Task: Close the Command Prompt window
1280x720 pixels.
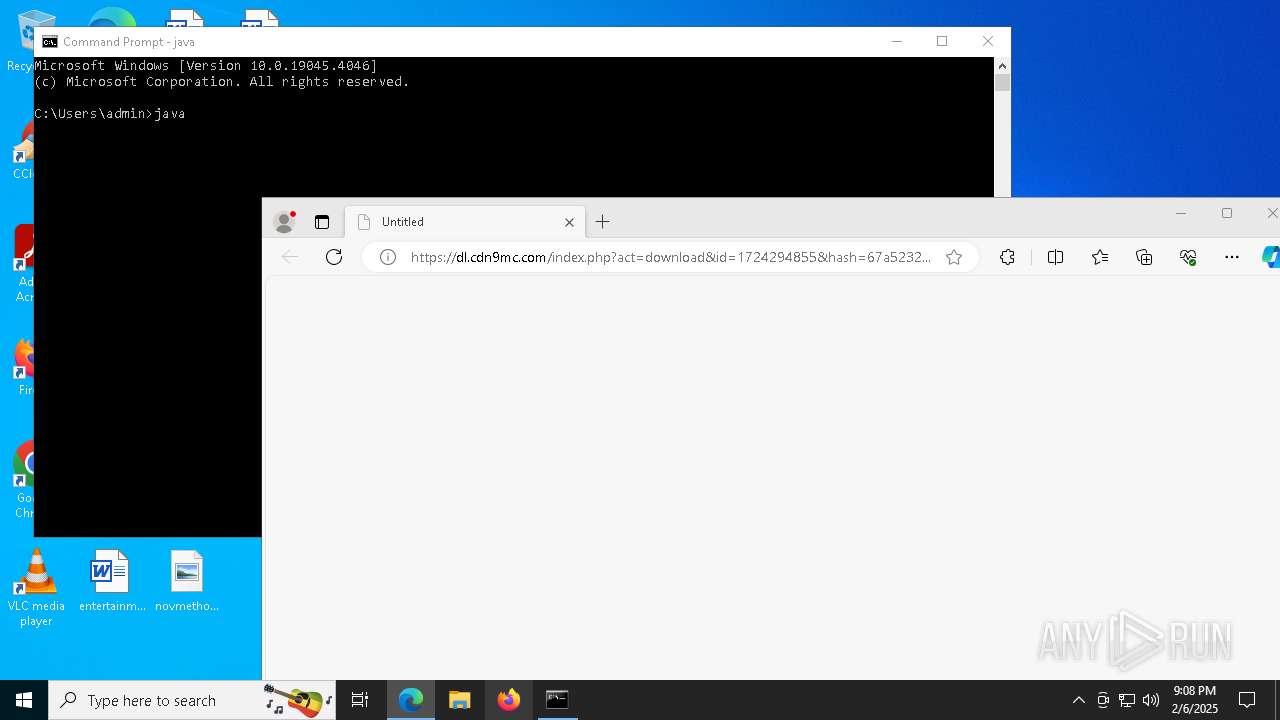Action: point(988,41)
